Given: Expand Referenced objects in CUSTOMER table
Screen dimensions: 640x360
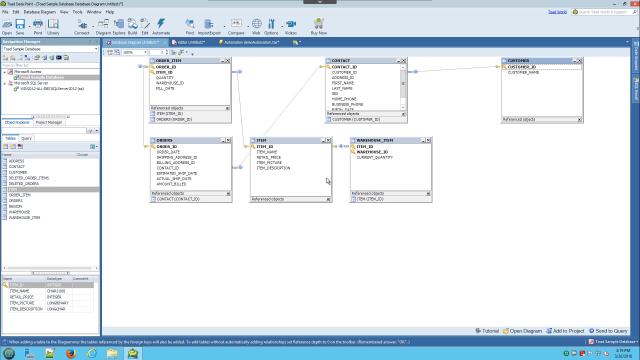Looking at the screenshot, I should pyautogui.click(x=579, y=120).
